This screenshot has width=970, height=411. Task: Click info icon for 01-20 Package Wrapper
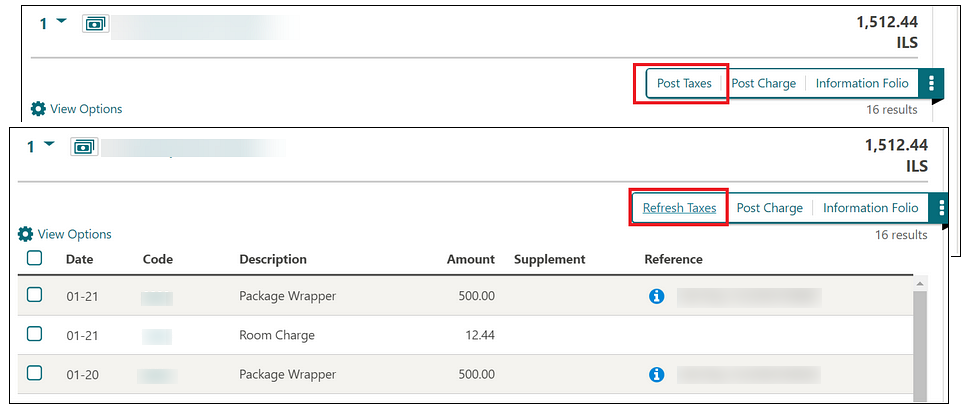point(657,374)
